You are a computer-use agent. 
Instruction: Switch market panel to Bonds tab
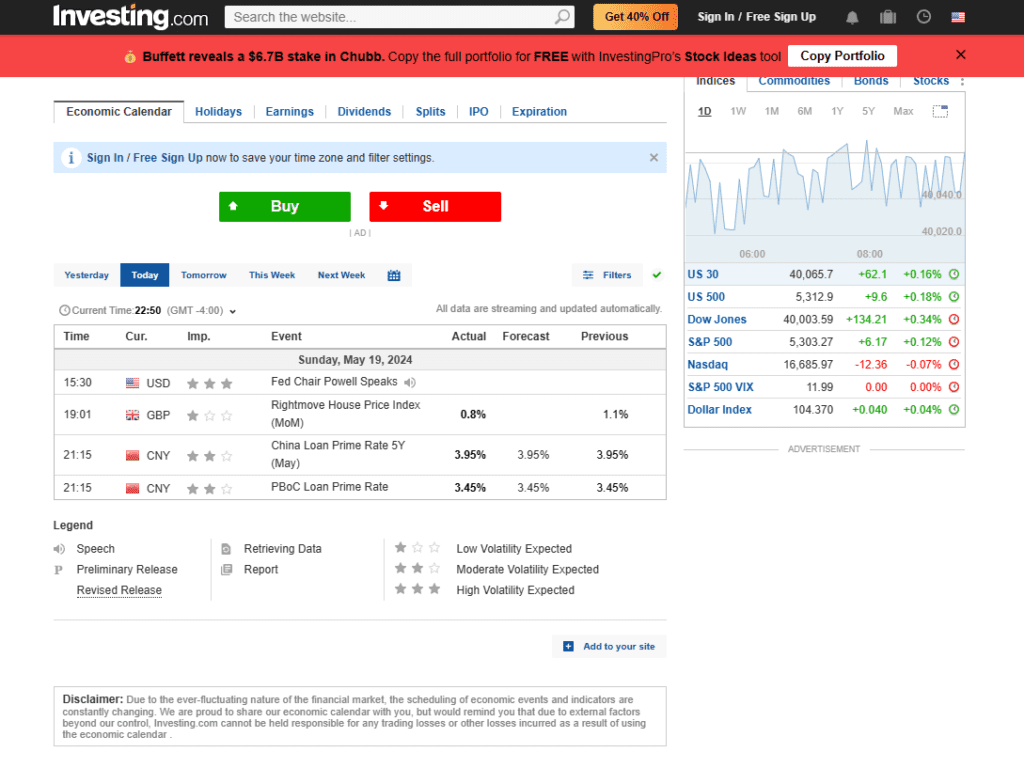pyautogui.click(x=871, y=81)
